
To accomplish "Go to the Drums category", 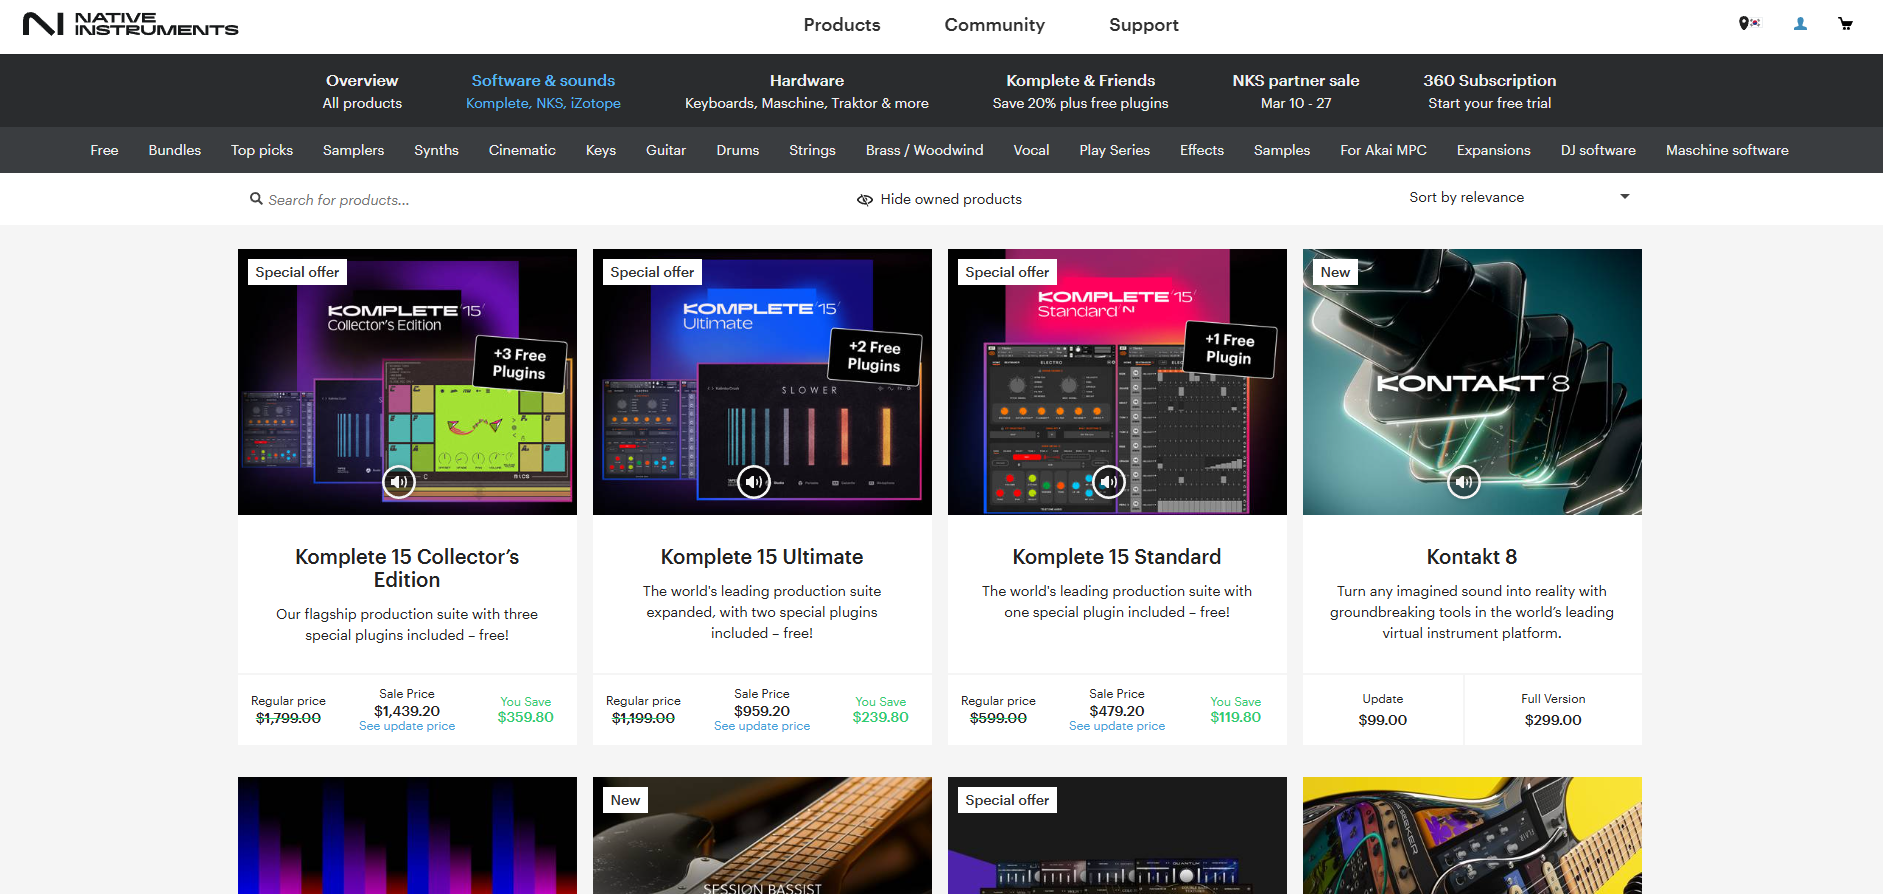I will (738, 150).
